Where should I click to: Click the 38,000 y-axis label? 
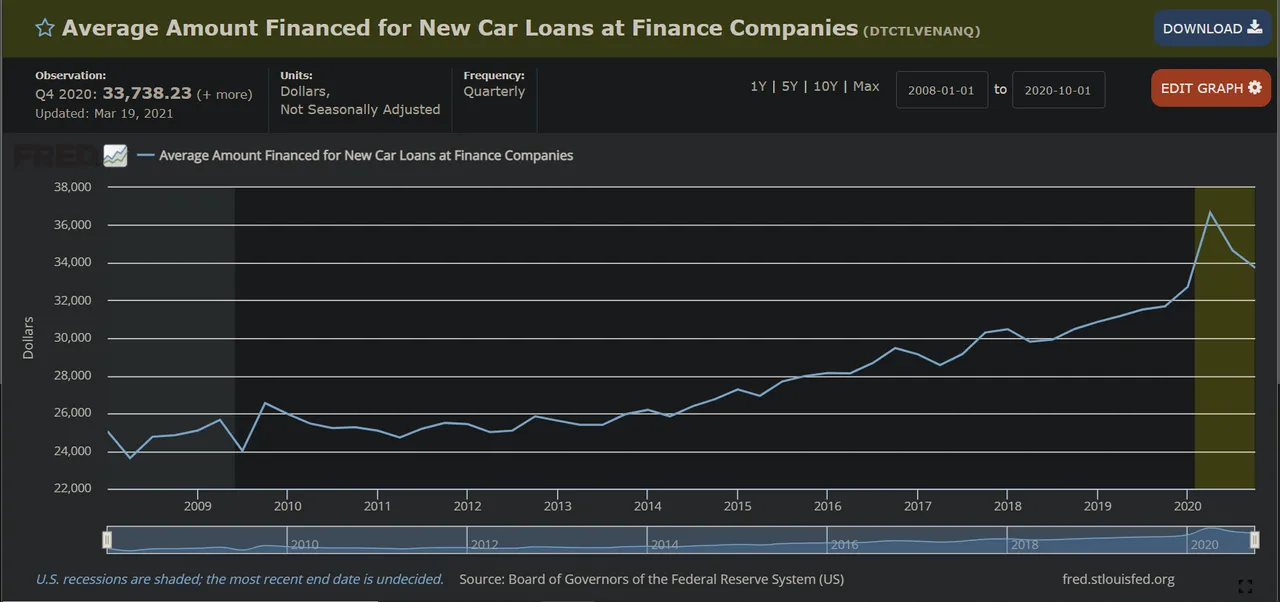(71, 187)
